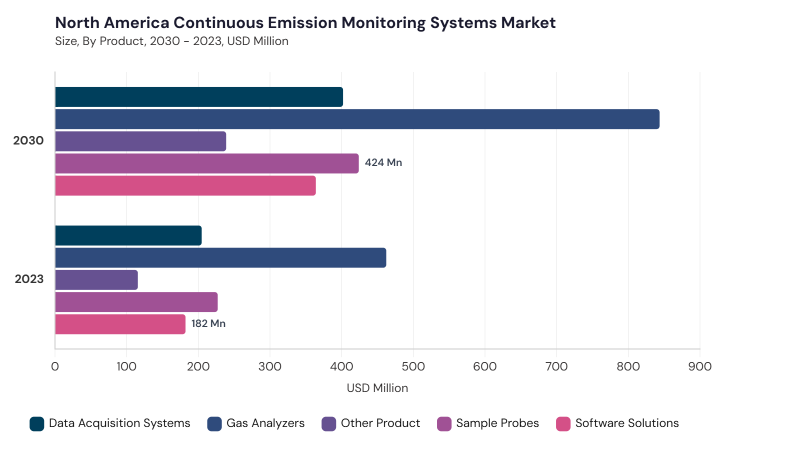The width and height of the screenshot is (800, 450).
Task: Click the 200 x-axis tick label
Action: pyautogui.click(x=198, y=366)
